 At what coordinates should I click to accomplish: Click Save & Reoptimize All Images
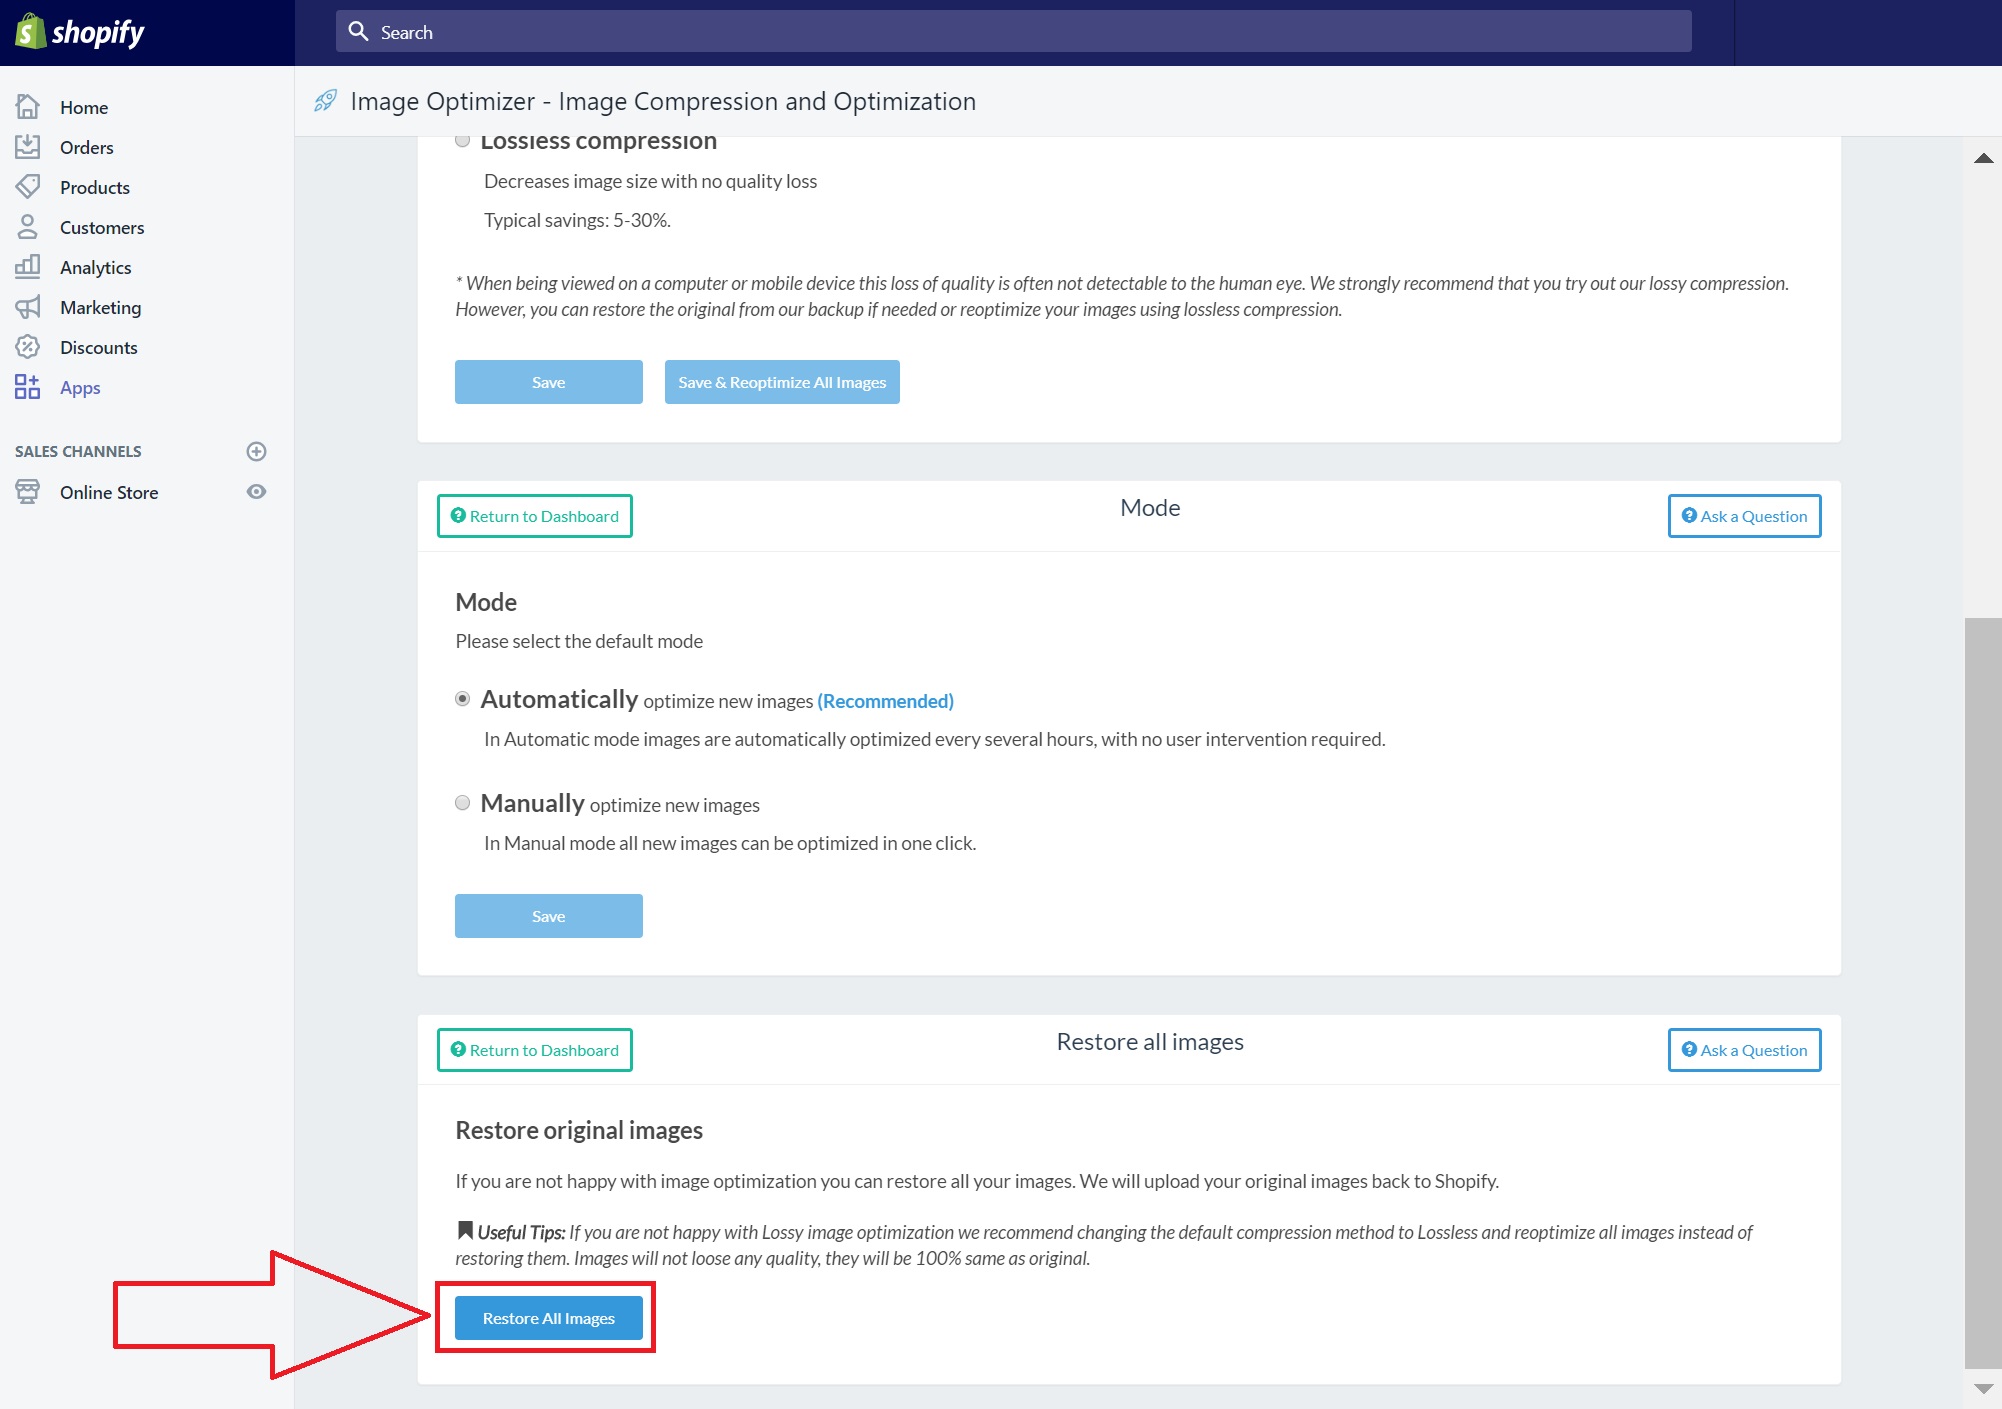[782, 382]
